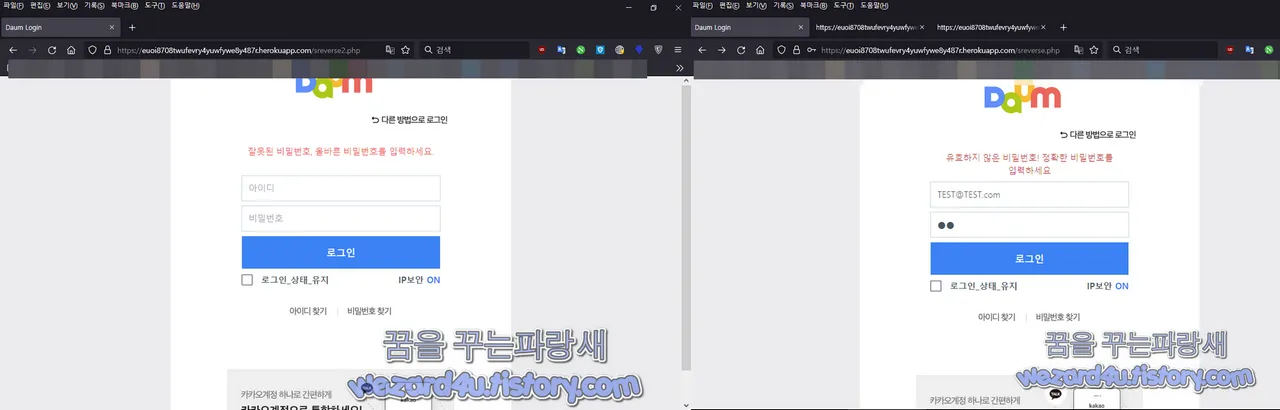This screenshot has height=410, width=1280.
Task: Click translate page icon in left address bar
Action: point(388,49)
